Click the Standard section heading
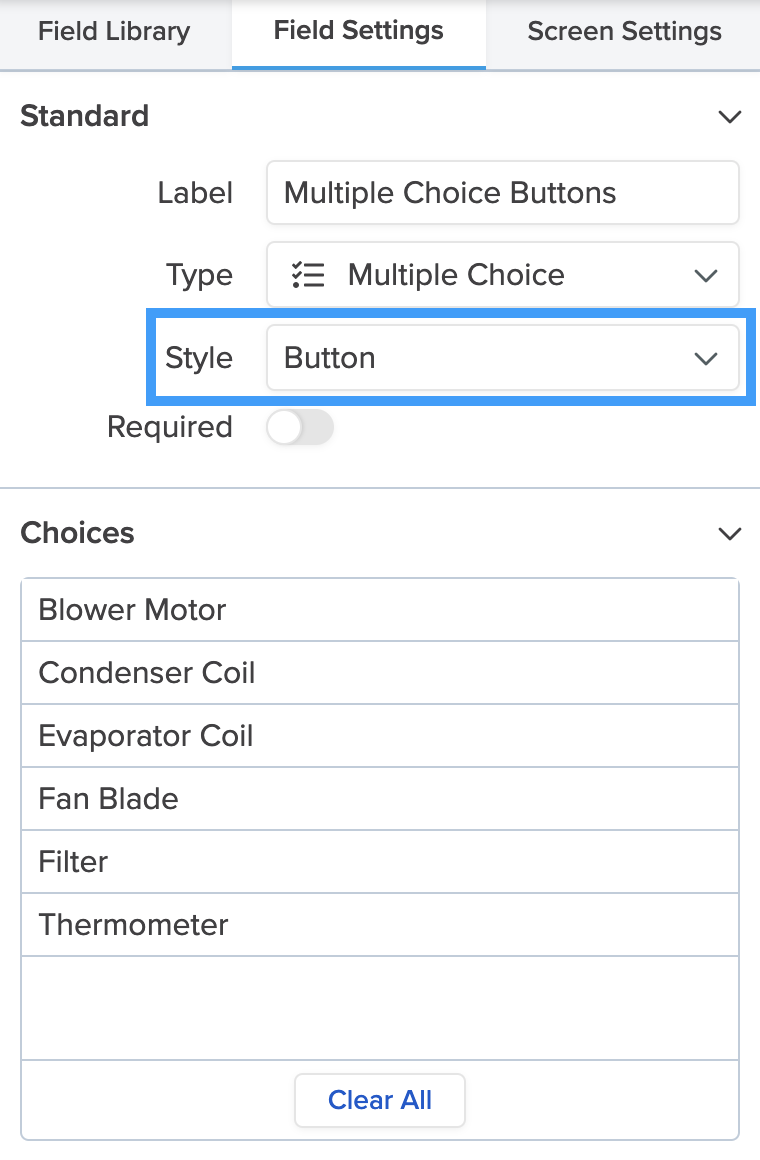 tap(85, 116)
